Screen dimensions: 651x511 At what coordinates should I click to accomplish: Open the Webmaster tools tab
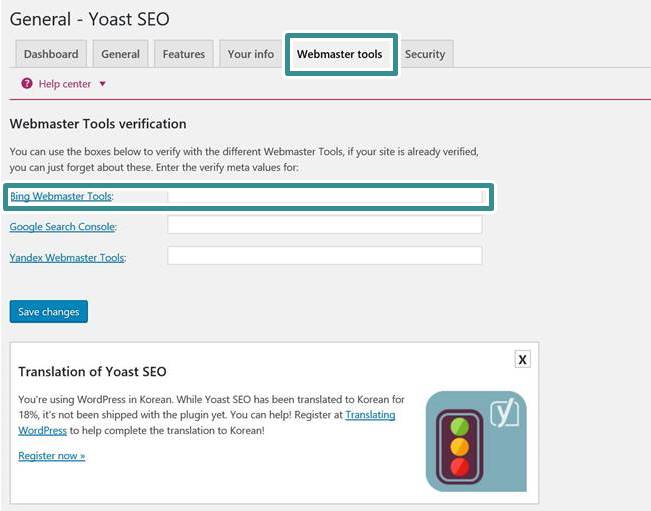pyautogui.click(x=340, y=54)
